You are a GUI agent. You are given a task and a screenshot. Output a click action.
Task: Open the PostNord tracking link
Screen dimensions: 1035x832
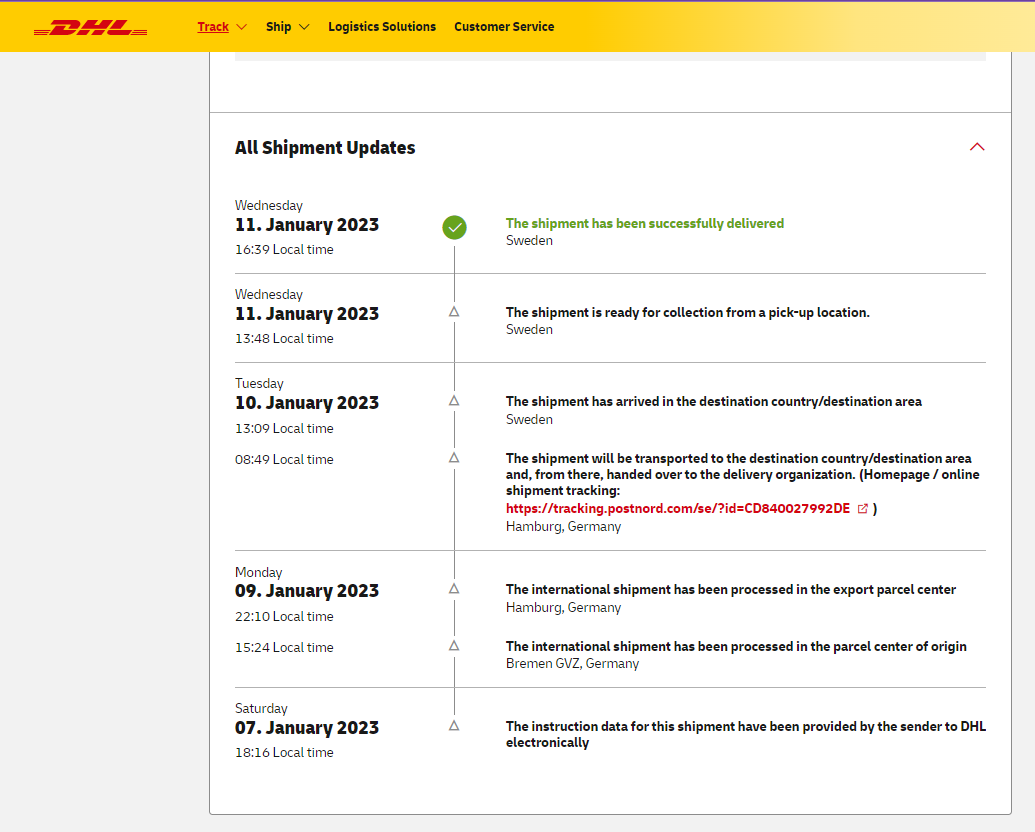(677, 508)
